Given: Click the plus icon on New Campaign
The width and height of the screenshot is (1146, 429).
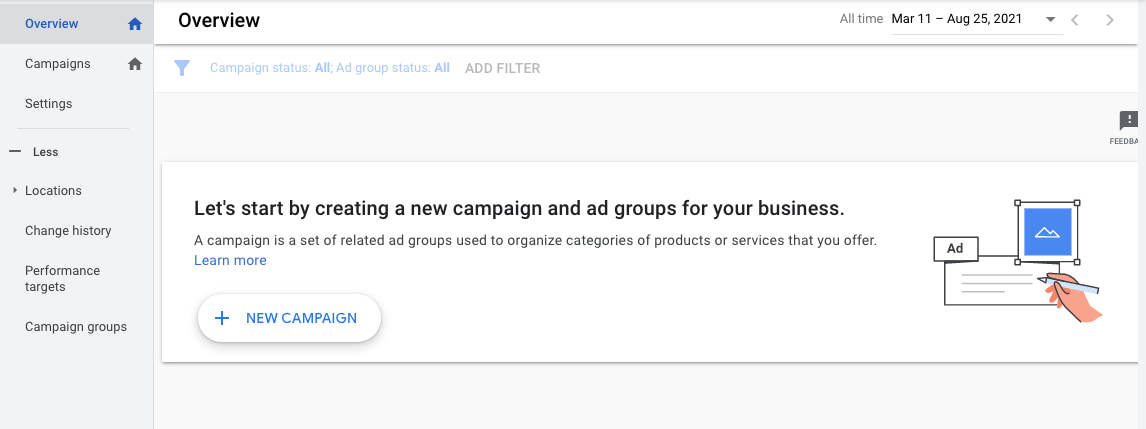Looking at the screenshot, I should pos(222,318).
